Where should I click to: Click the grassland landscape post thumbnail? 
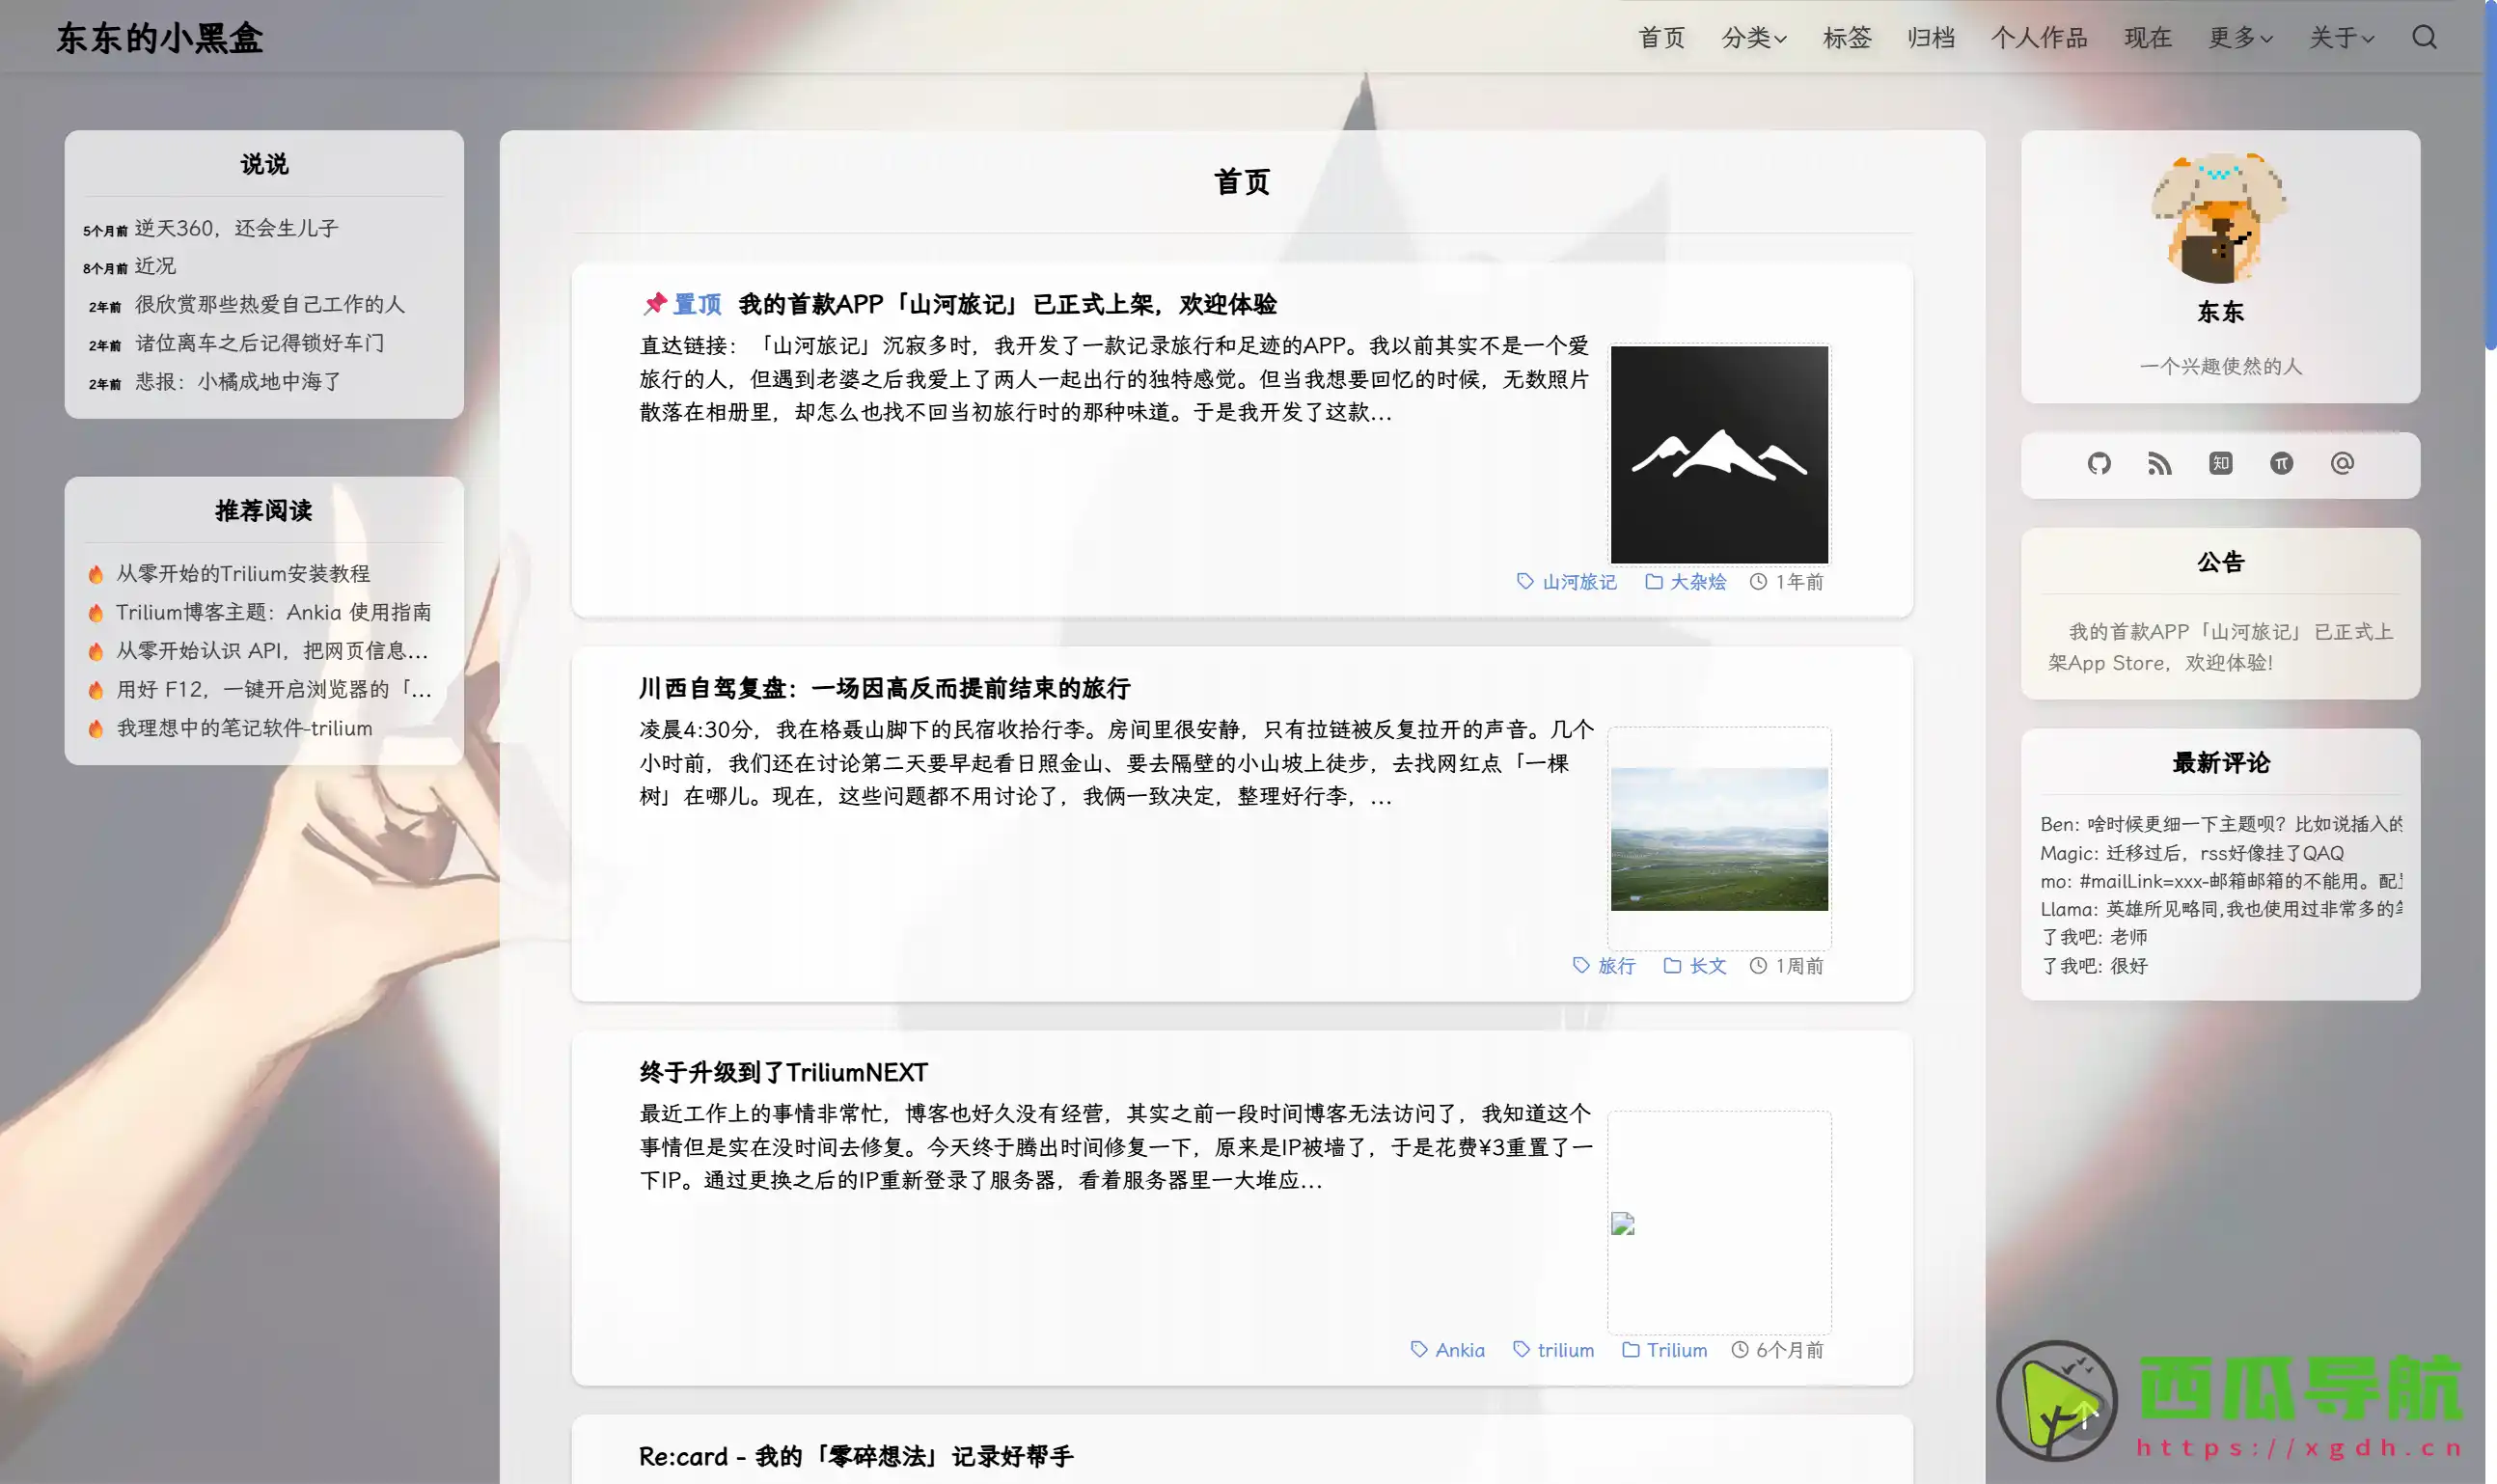click(x=1719, y=839)
